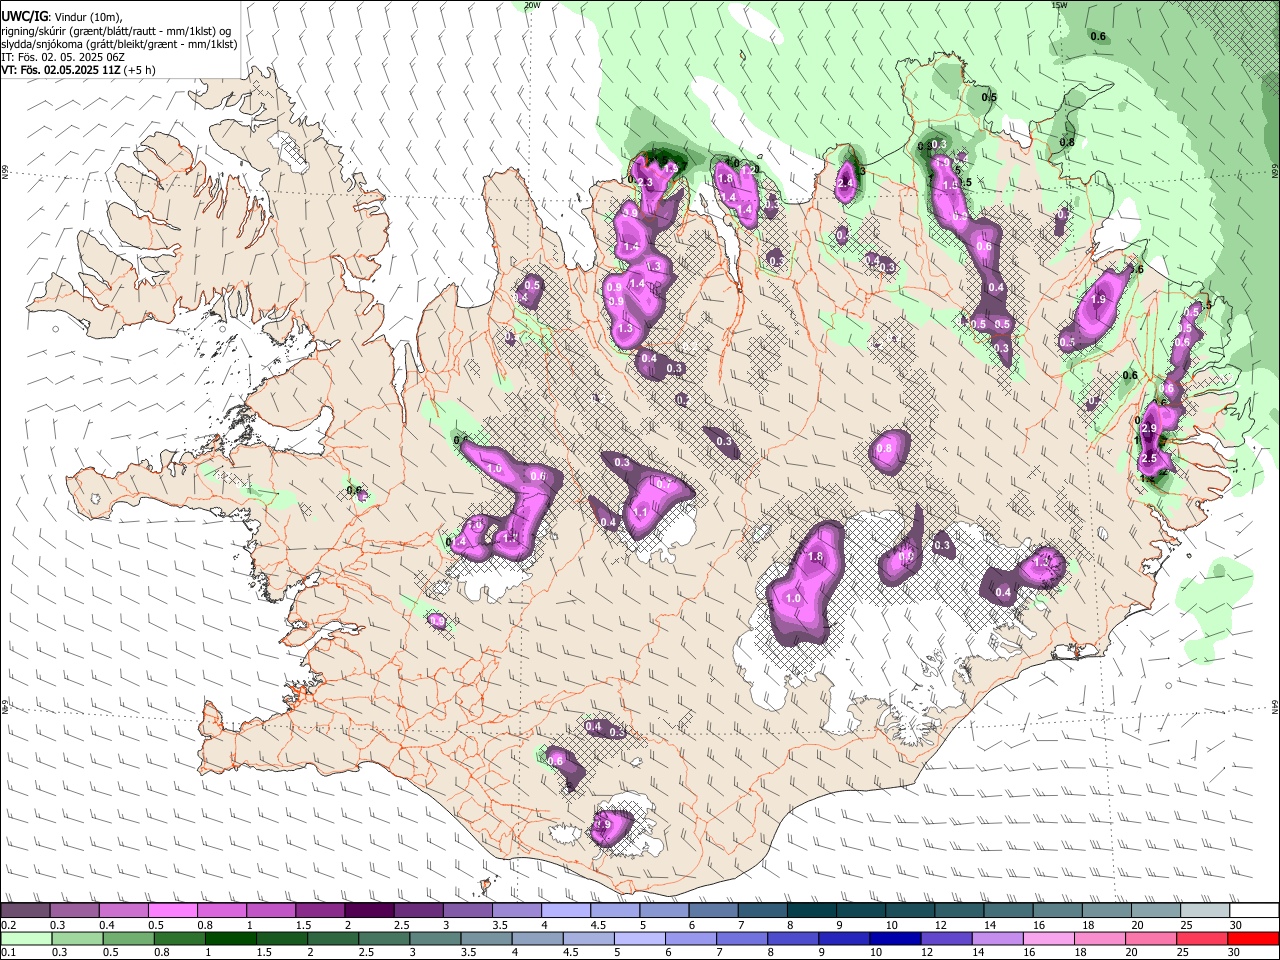Viewport: 1280px width, 960px height.
Task: Select the pale grey 25 swatch in upper legend row
Action: (1205, 911)
